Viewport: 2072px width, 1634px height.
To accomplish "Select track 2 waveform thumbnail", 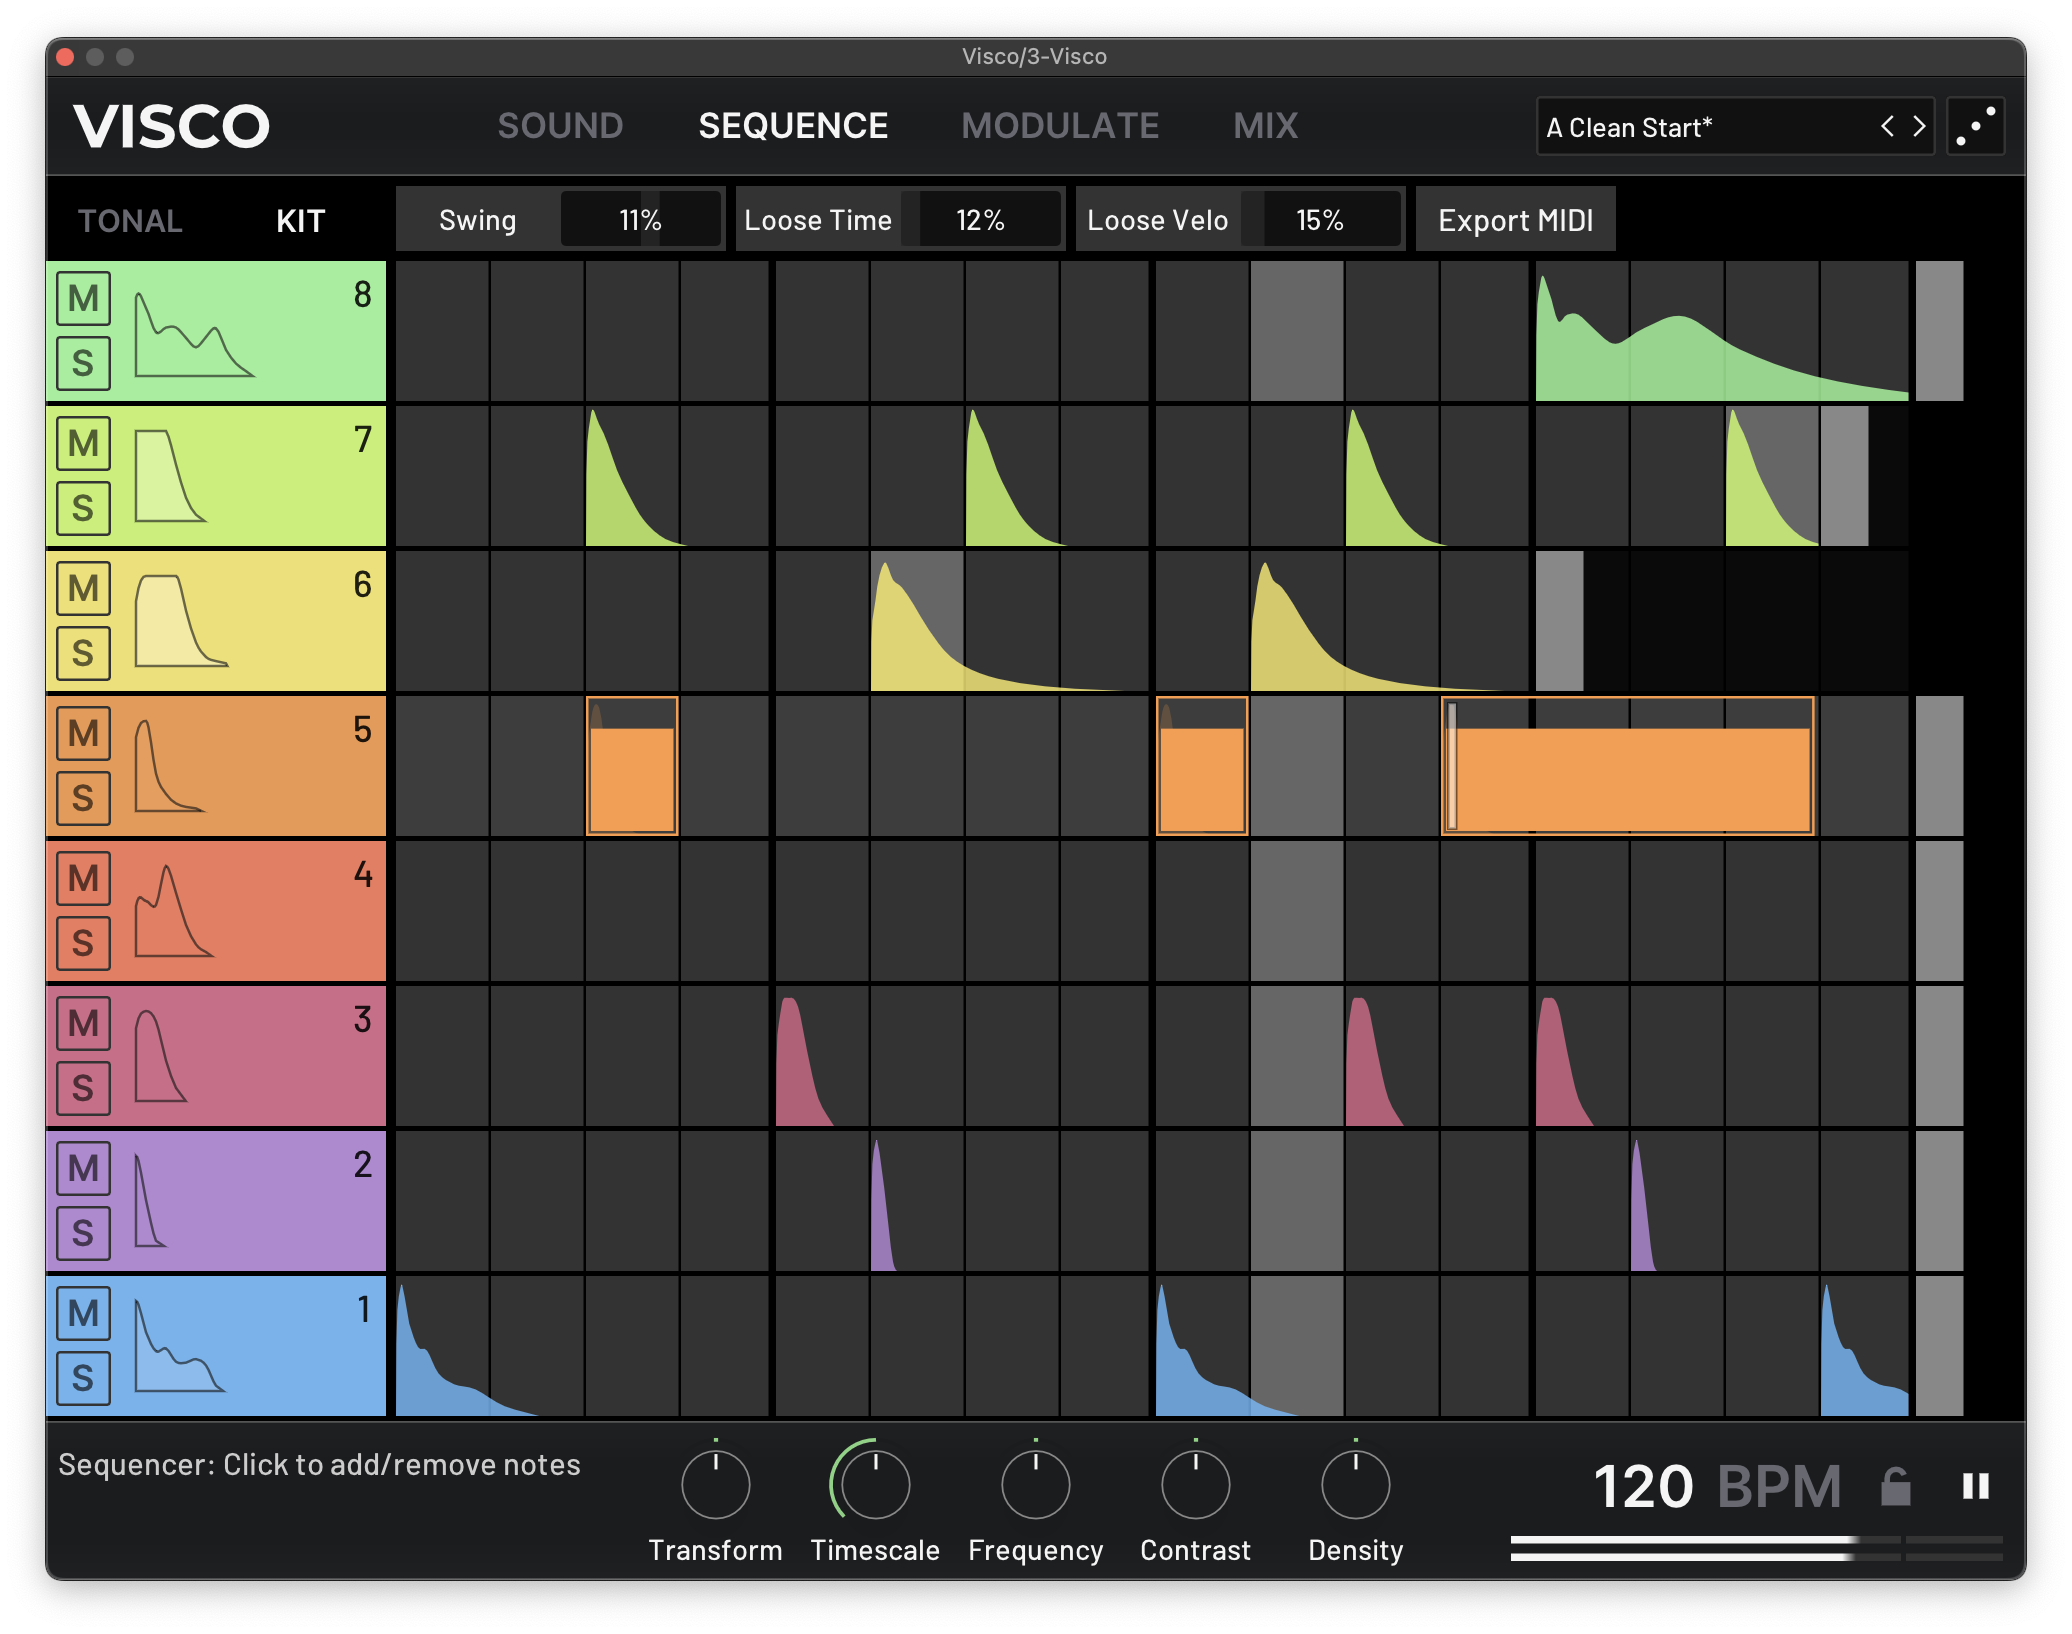I will pyautogui.click(x=150, y=1201).
